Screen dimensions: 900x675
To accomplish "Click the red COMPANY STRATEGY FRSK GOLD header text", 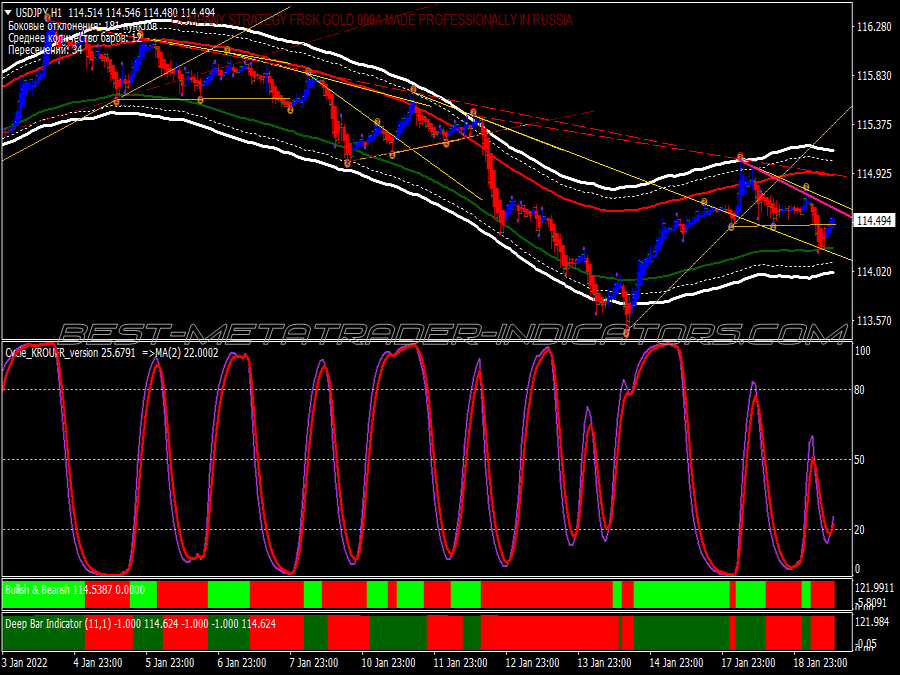I will 372,20.
